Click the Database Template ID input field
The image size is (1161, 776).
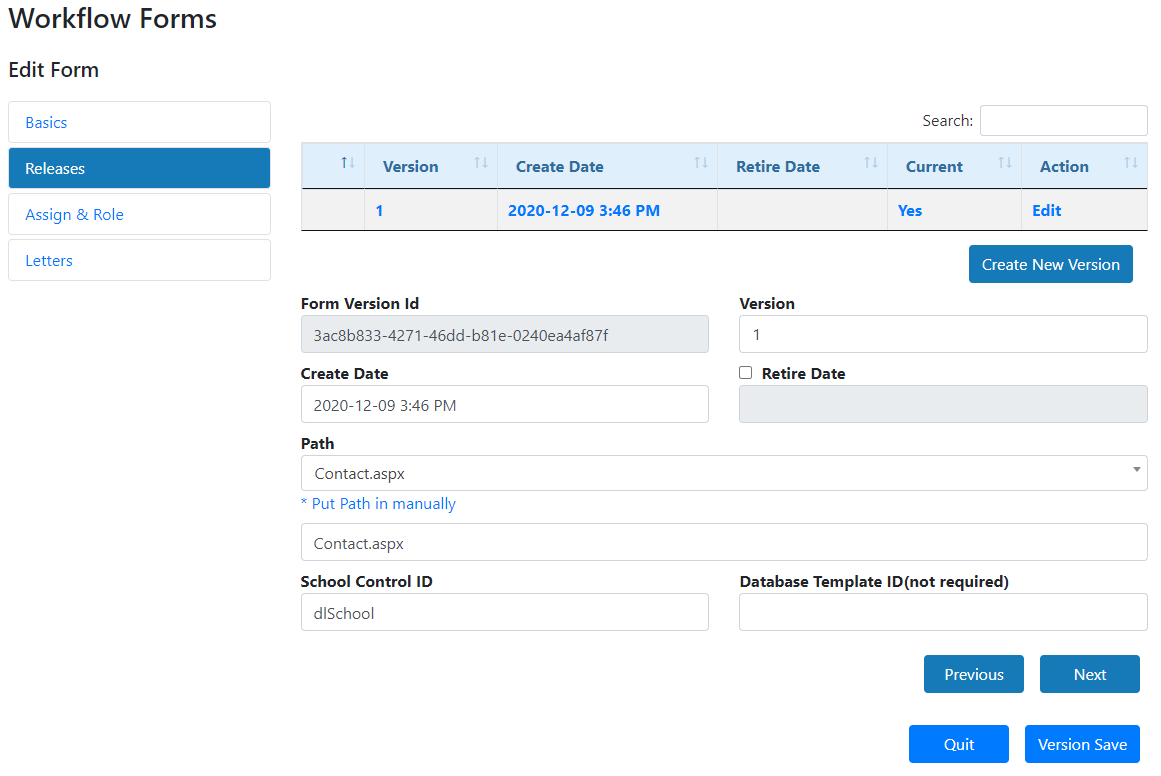click(x=942, y=612)
